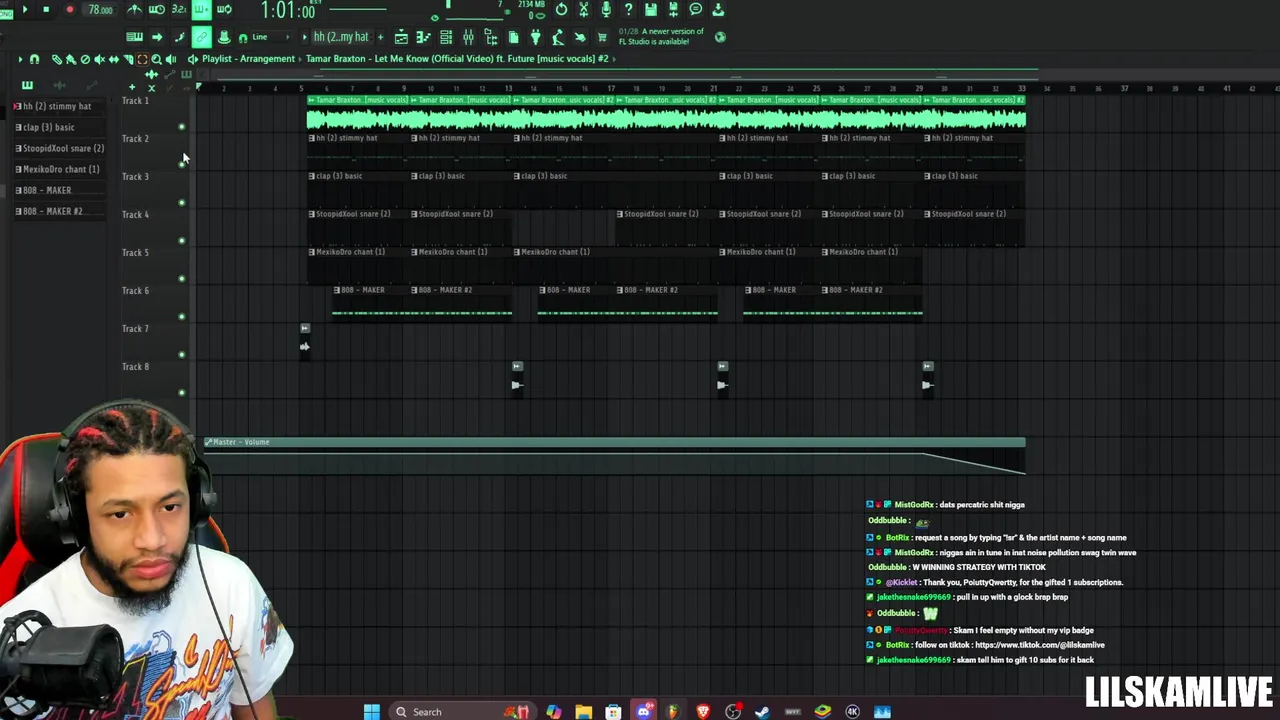This screenshot has width=1280, height=720.
Task: Select the Slip tool in the playlist toolbar
Action: pos(113,59)
